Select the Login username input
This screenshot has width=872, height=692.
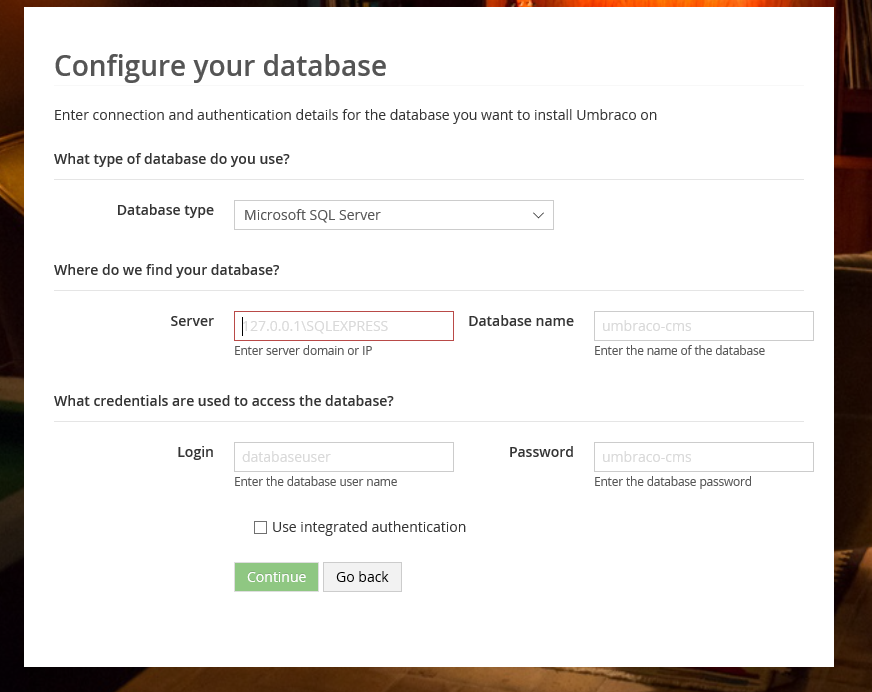[x=344, y=457]
